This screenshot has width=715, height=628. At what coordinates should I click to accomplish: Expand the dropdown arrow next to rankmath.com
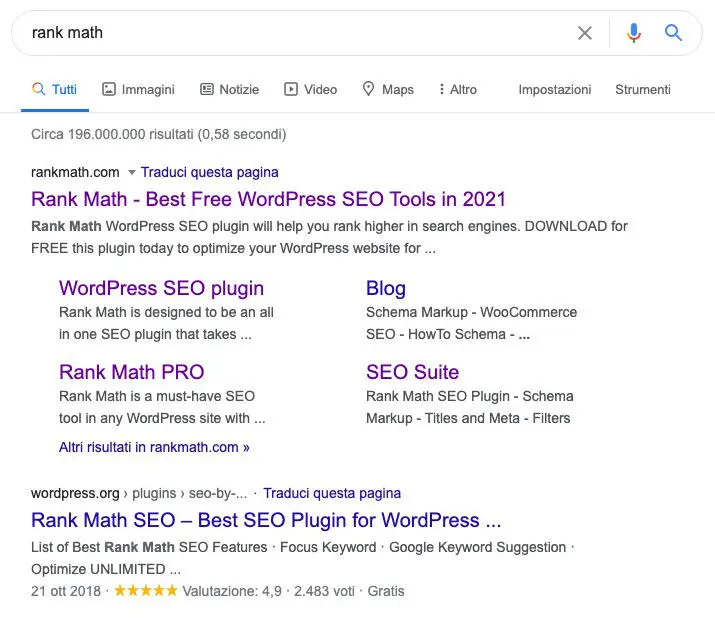tap(132, 172)
